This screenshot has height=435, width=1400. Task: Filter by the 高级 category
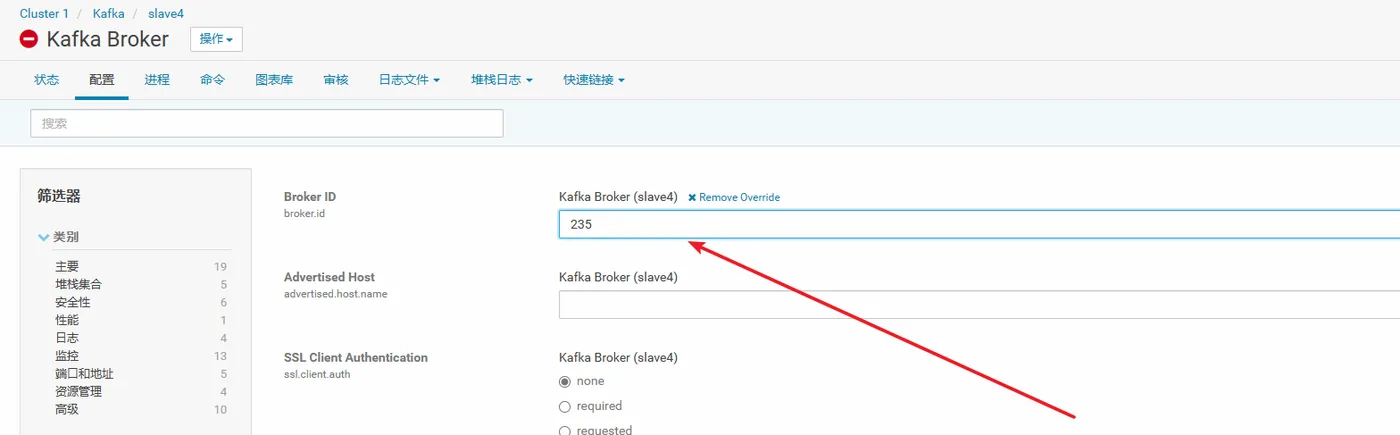click(x=67, y=410)
